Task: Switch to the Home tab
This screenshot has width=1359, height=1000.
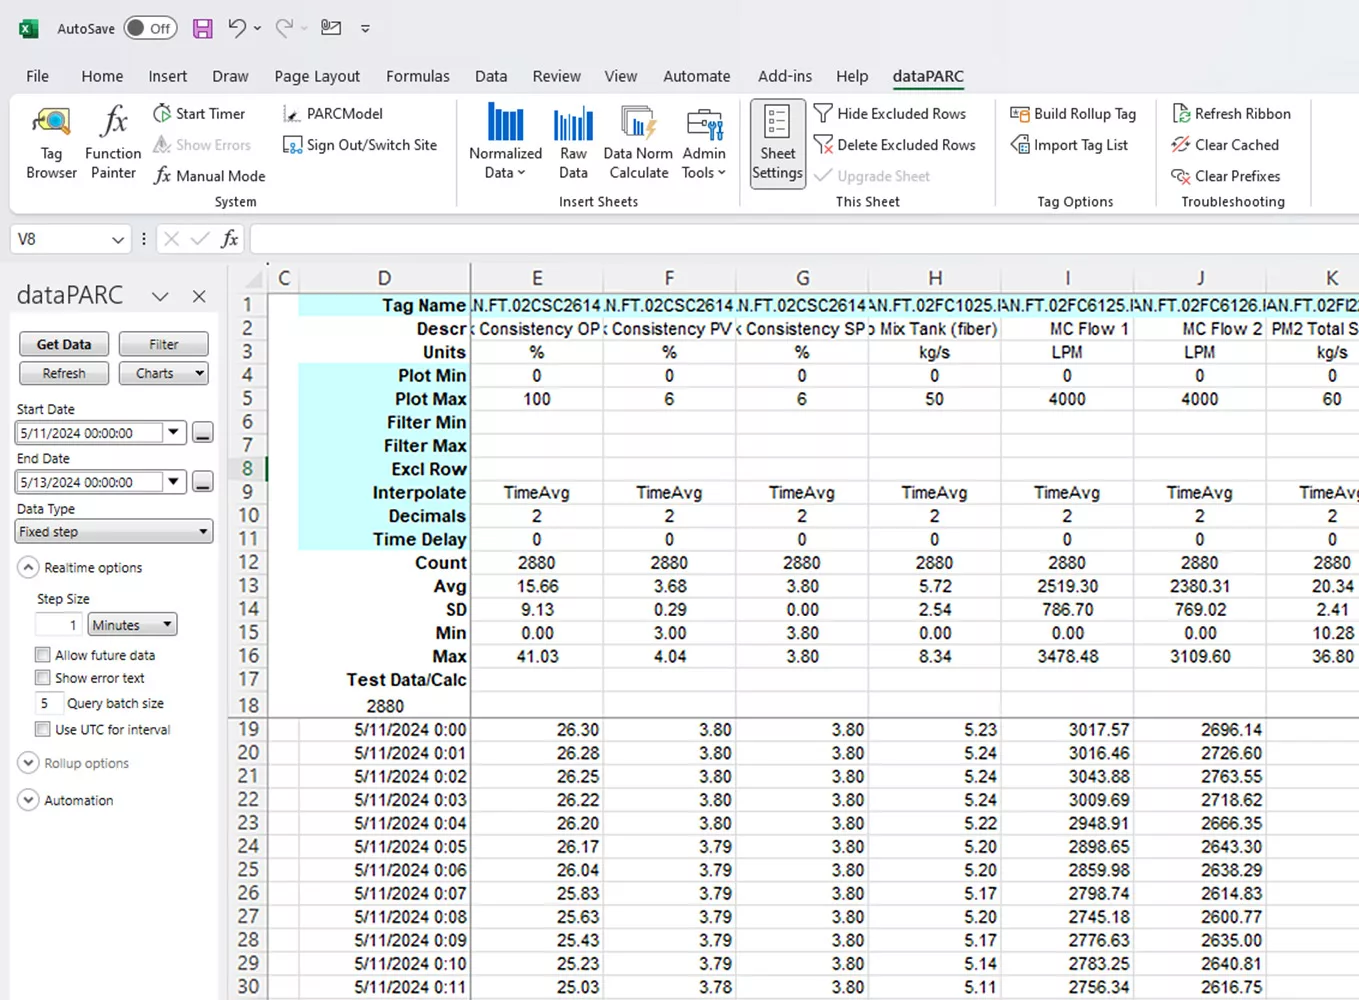Action: 102,76
